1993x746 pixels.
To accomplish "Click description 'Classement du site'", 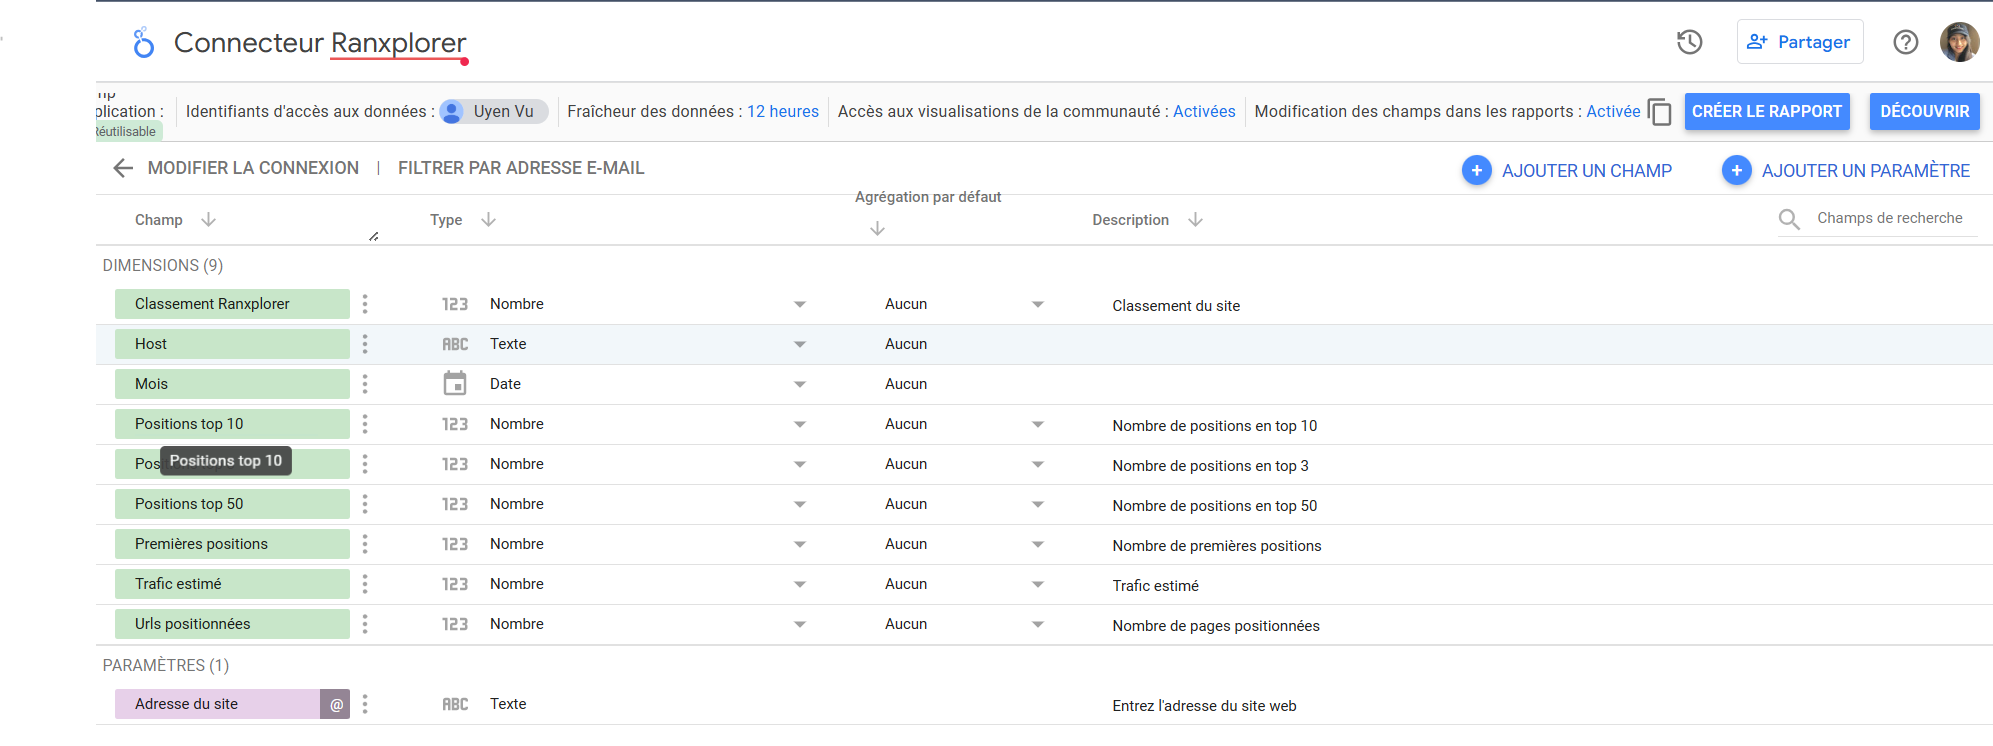I will (x=1176, y=306).
